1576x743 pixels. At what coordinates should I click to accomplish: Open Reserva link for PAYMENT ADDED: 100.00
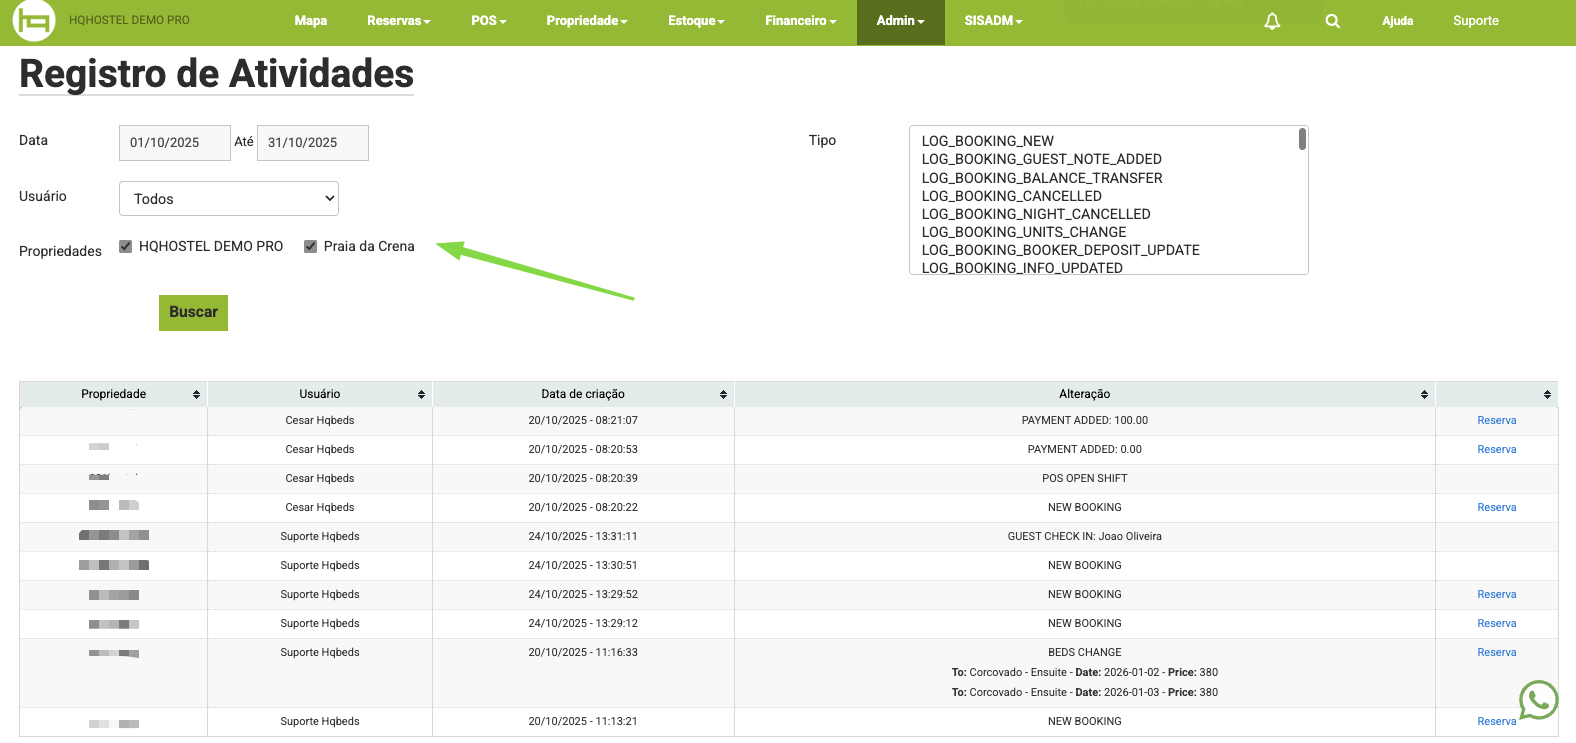click(1496, 421)
